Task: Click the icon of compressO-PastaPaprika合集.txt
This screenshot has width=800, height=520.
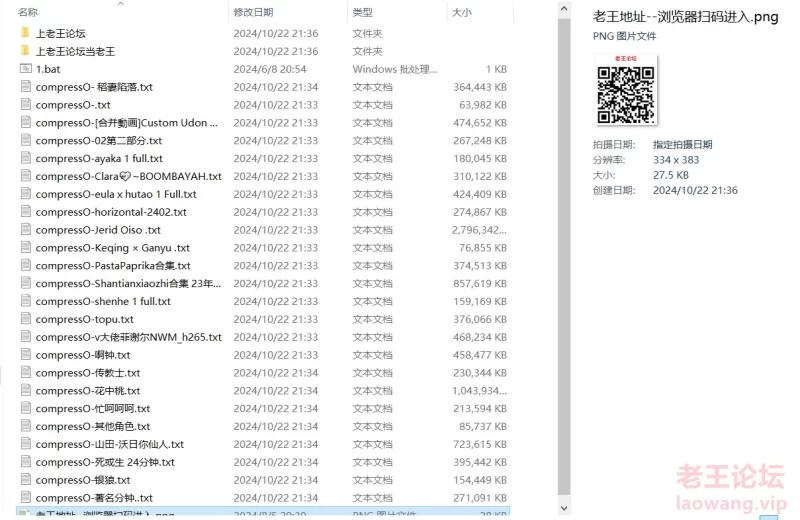Action: tap(26, 265)
